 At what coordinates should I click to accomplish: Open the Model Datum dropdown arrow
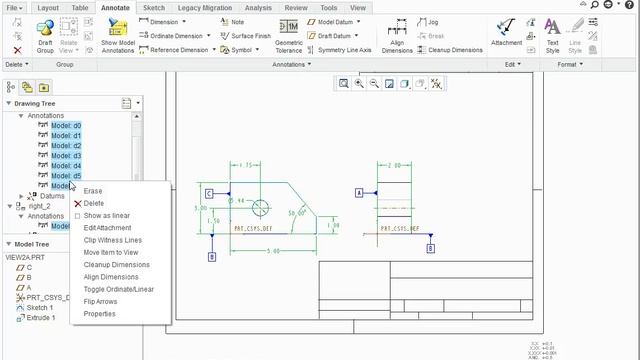(358, 22)
